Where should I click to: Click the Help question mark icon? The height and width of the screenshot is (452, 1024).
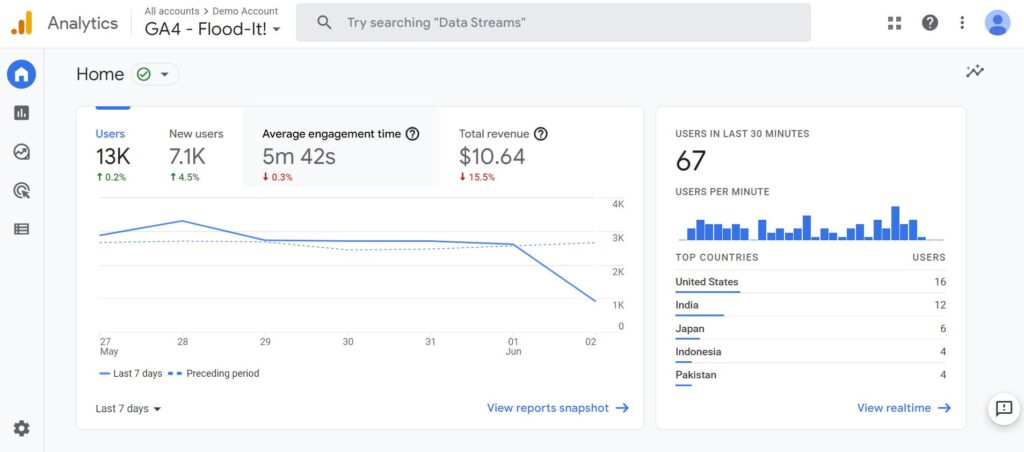930,23
